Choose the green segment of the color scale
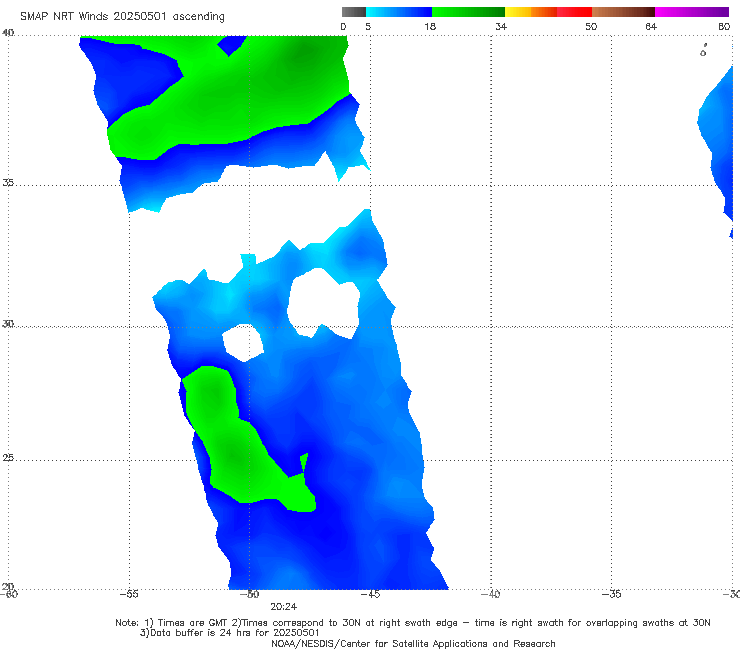Viewport: 740px width, 650px height. pos(468,12)
